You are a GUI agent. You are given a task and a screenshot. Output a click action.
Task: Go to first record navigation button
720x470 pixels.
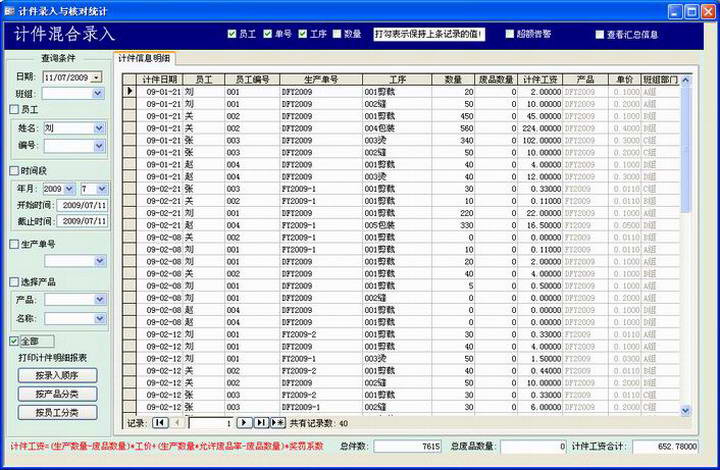tap(160, 423)
